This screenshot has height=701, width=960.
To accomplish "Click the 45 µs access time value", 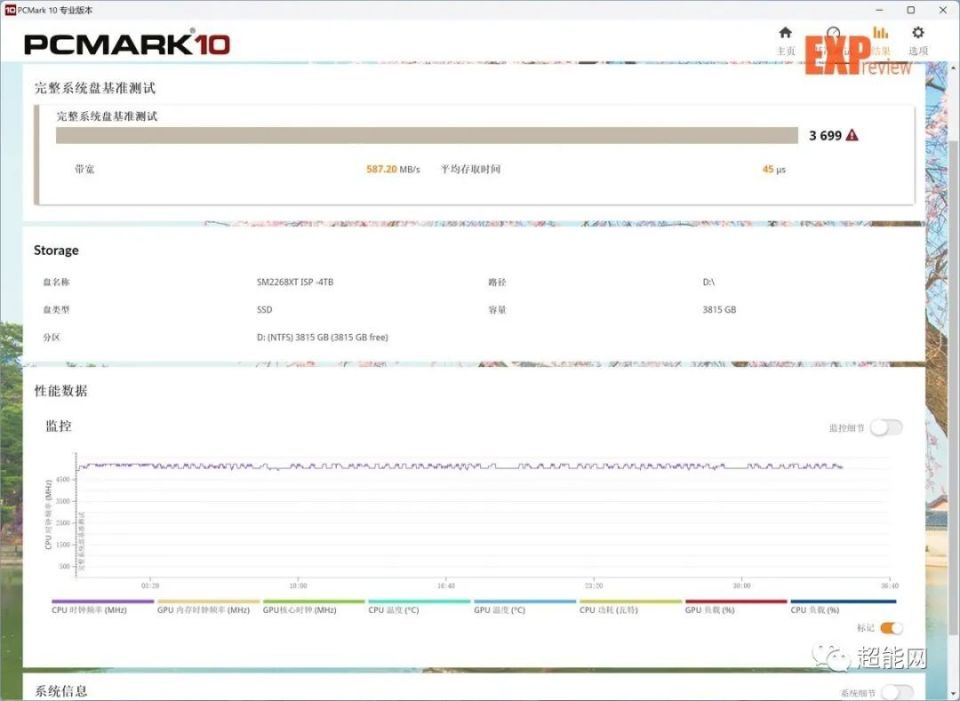I will (x=774, y=169).
